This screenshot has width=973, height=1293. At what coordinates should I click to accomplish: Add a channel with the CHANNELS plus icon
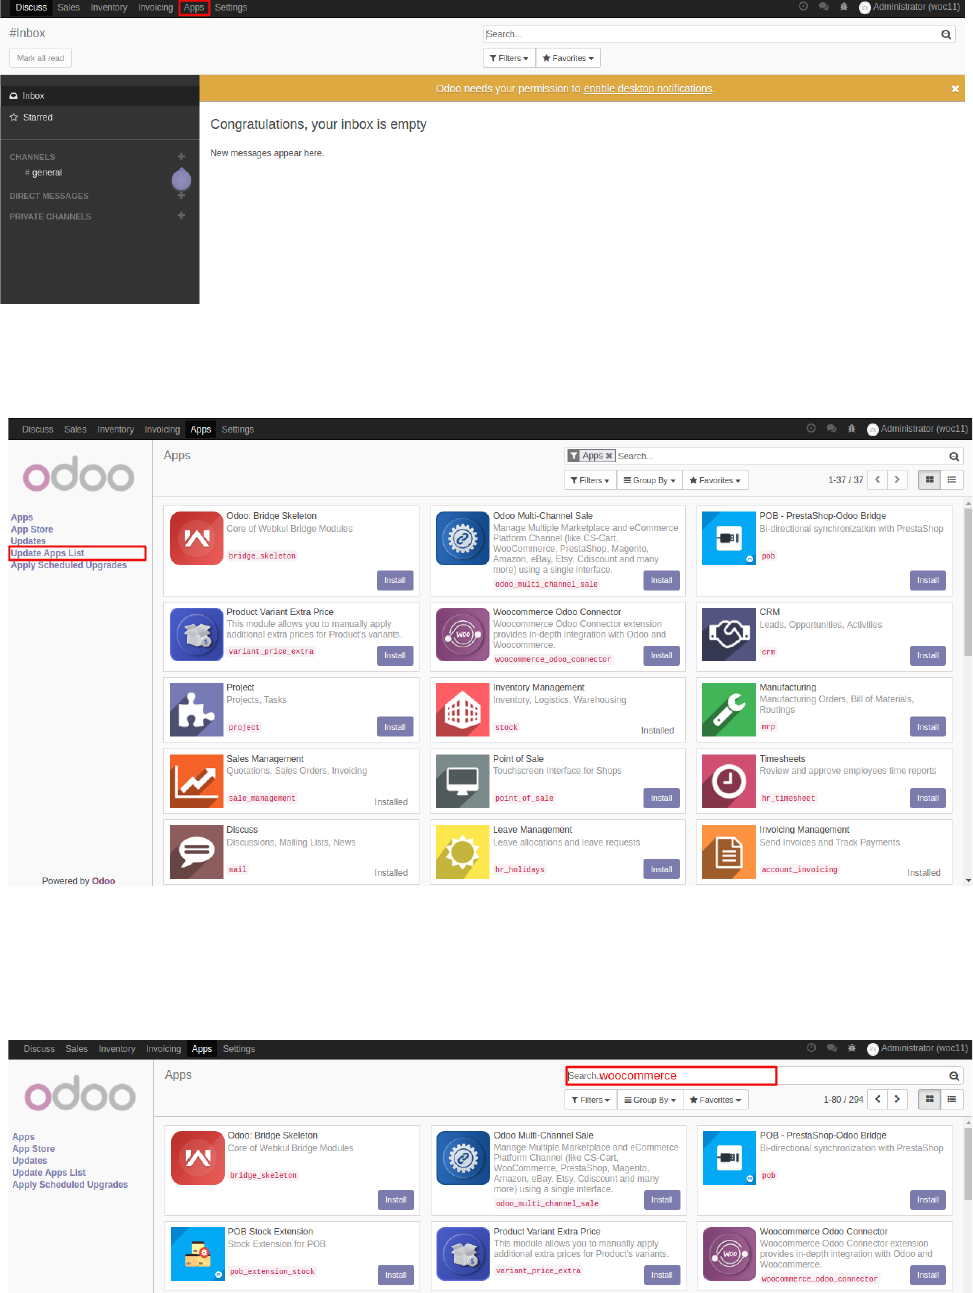pyautogui.click(x=181, y=156)
